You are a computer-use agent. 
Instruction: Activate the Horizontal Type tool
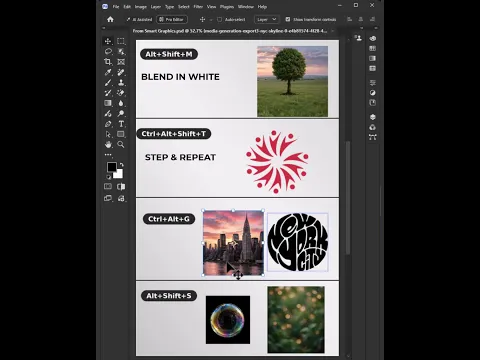pyautogui.click(x=121, y=124)
